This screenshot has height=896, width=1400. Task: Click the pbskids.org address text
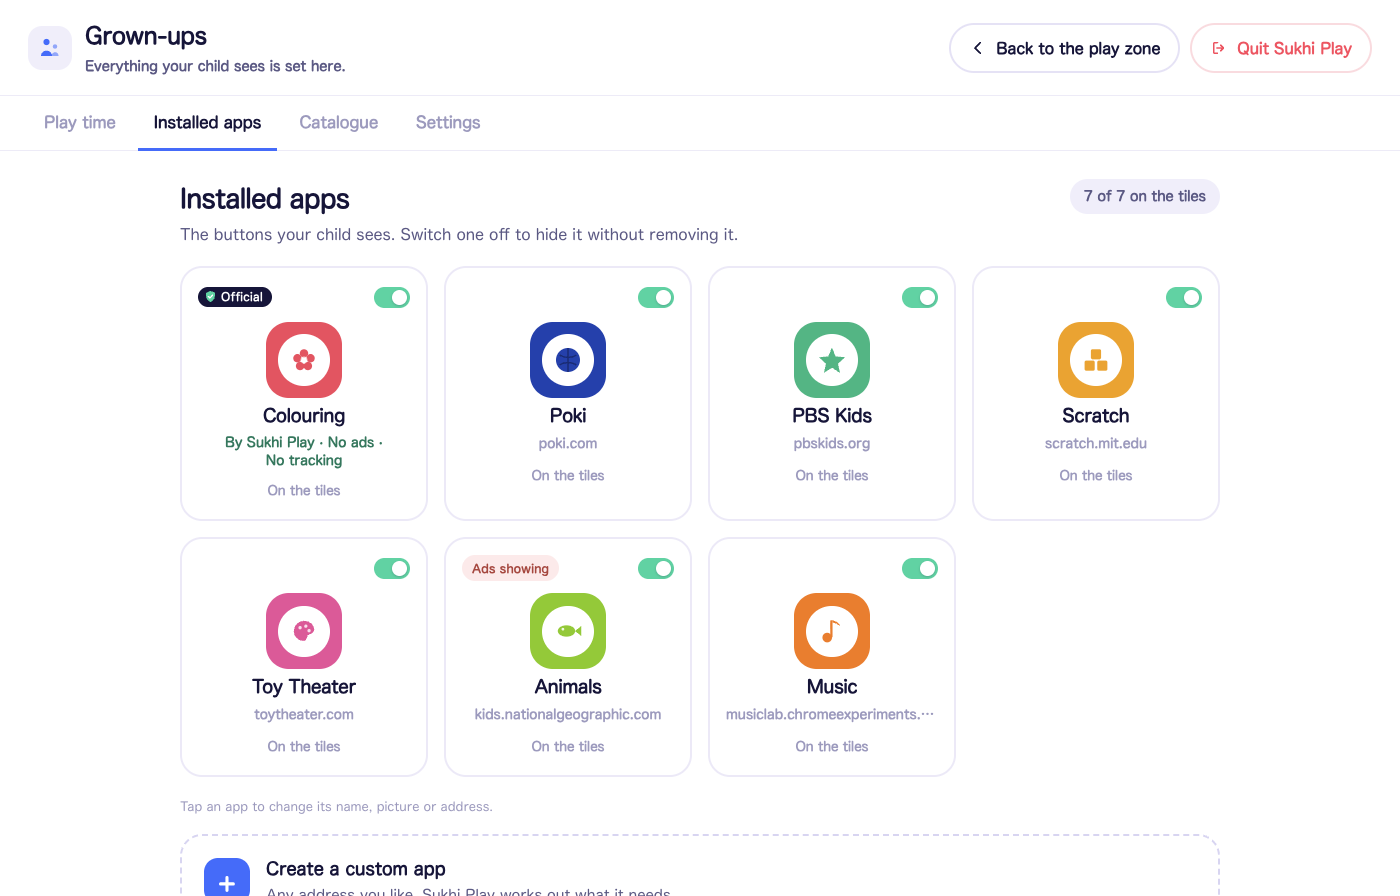pos(832,443)
